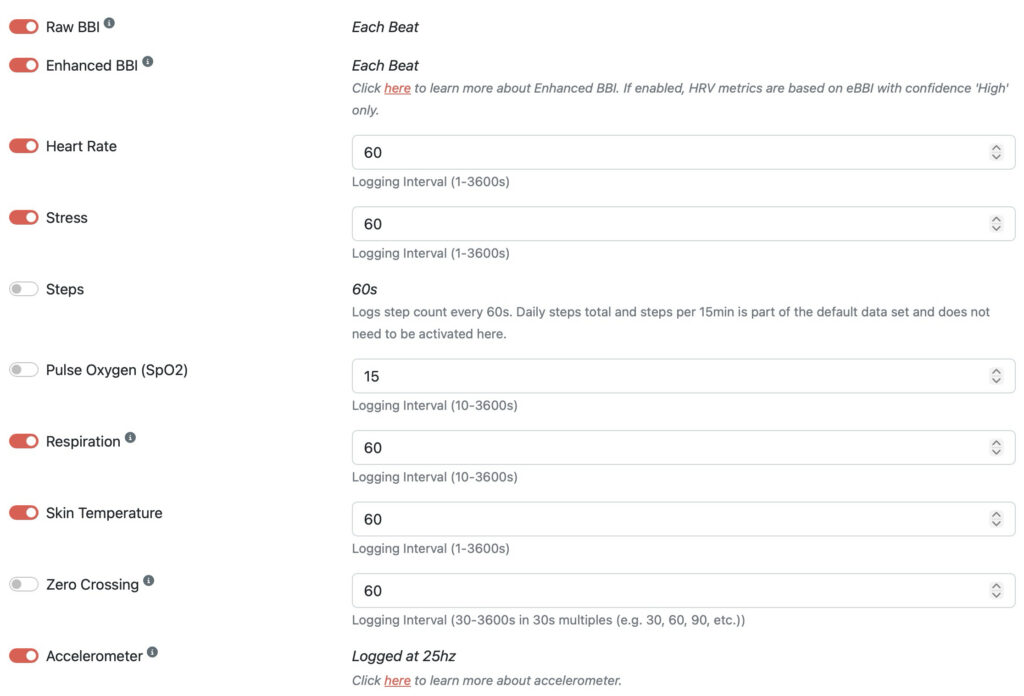Select the Respiration logging interval field
This screenshot has width=1024, height=696.
pos(683,448)
